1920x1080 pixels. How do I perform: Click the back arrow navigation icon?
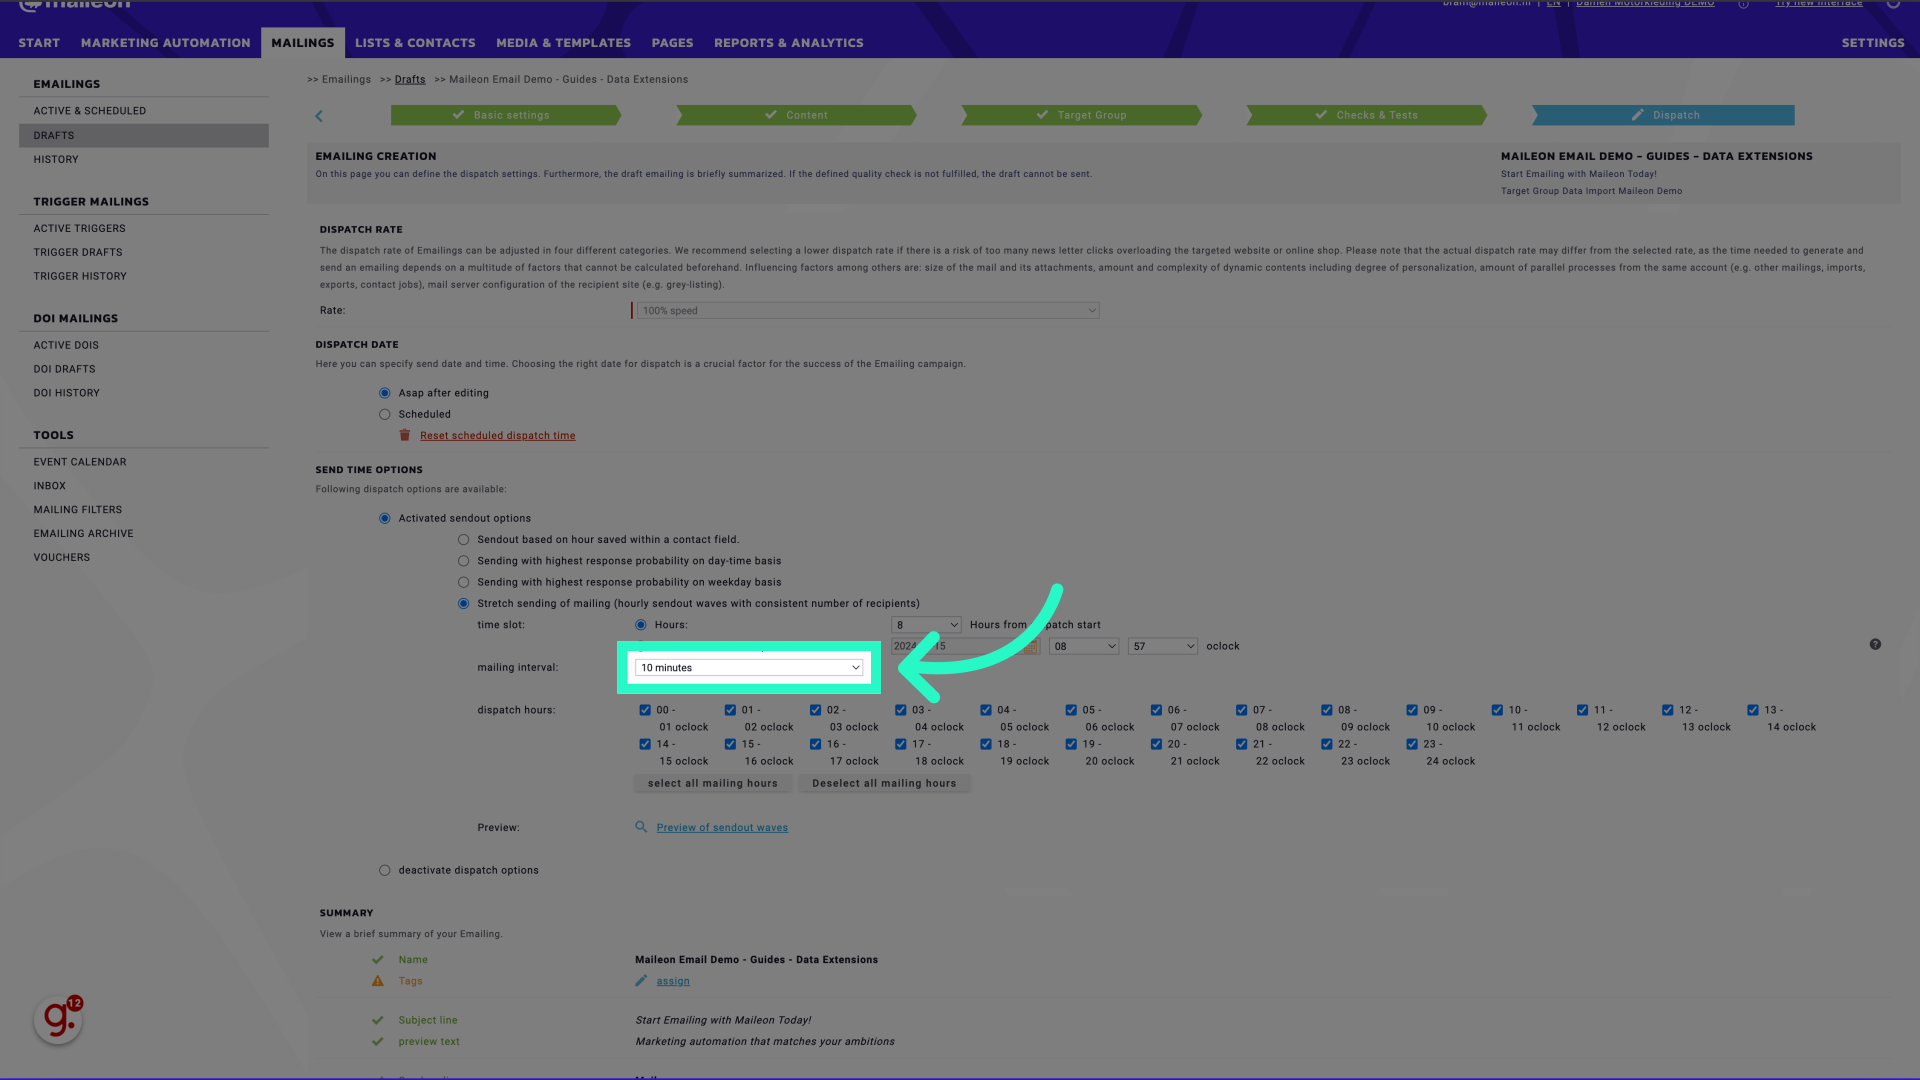(x=319, y=115)
